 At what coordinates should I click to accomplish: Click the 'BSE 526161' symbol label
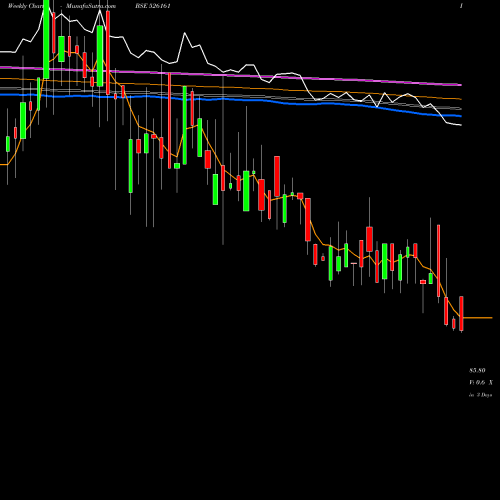[x=153, y=6]
